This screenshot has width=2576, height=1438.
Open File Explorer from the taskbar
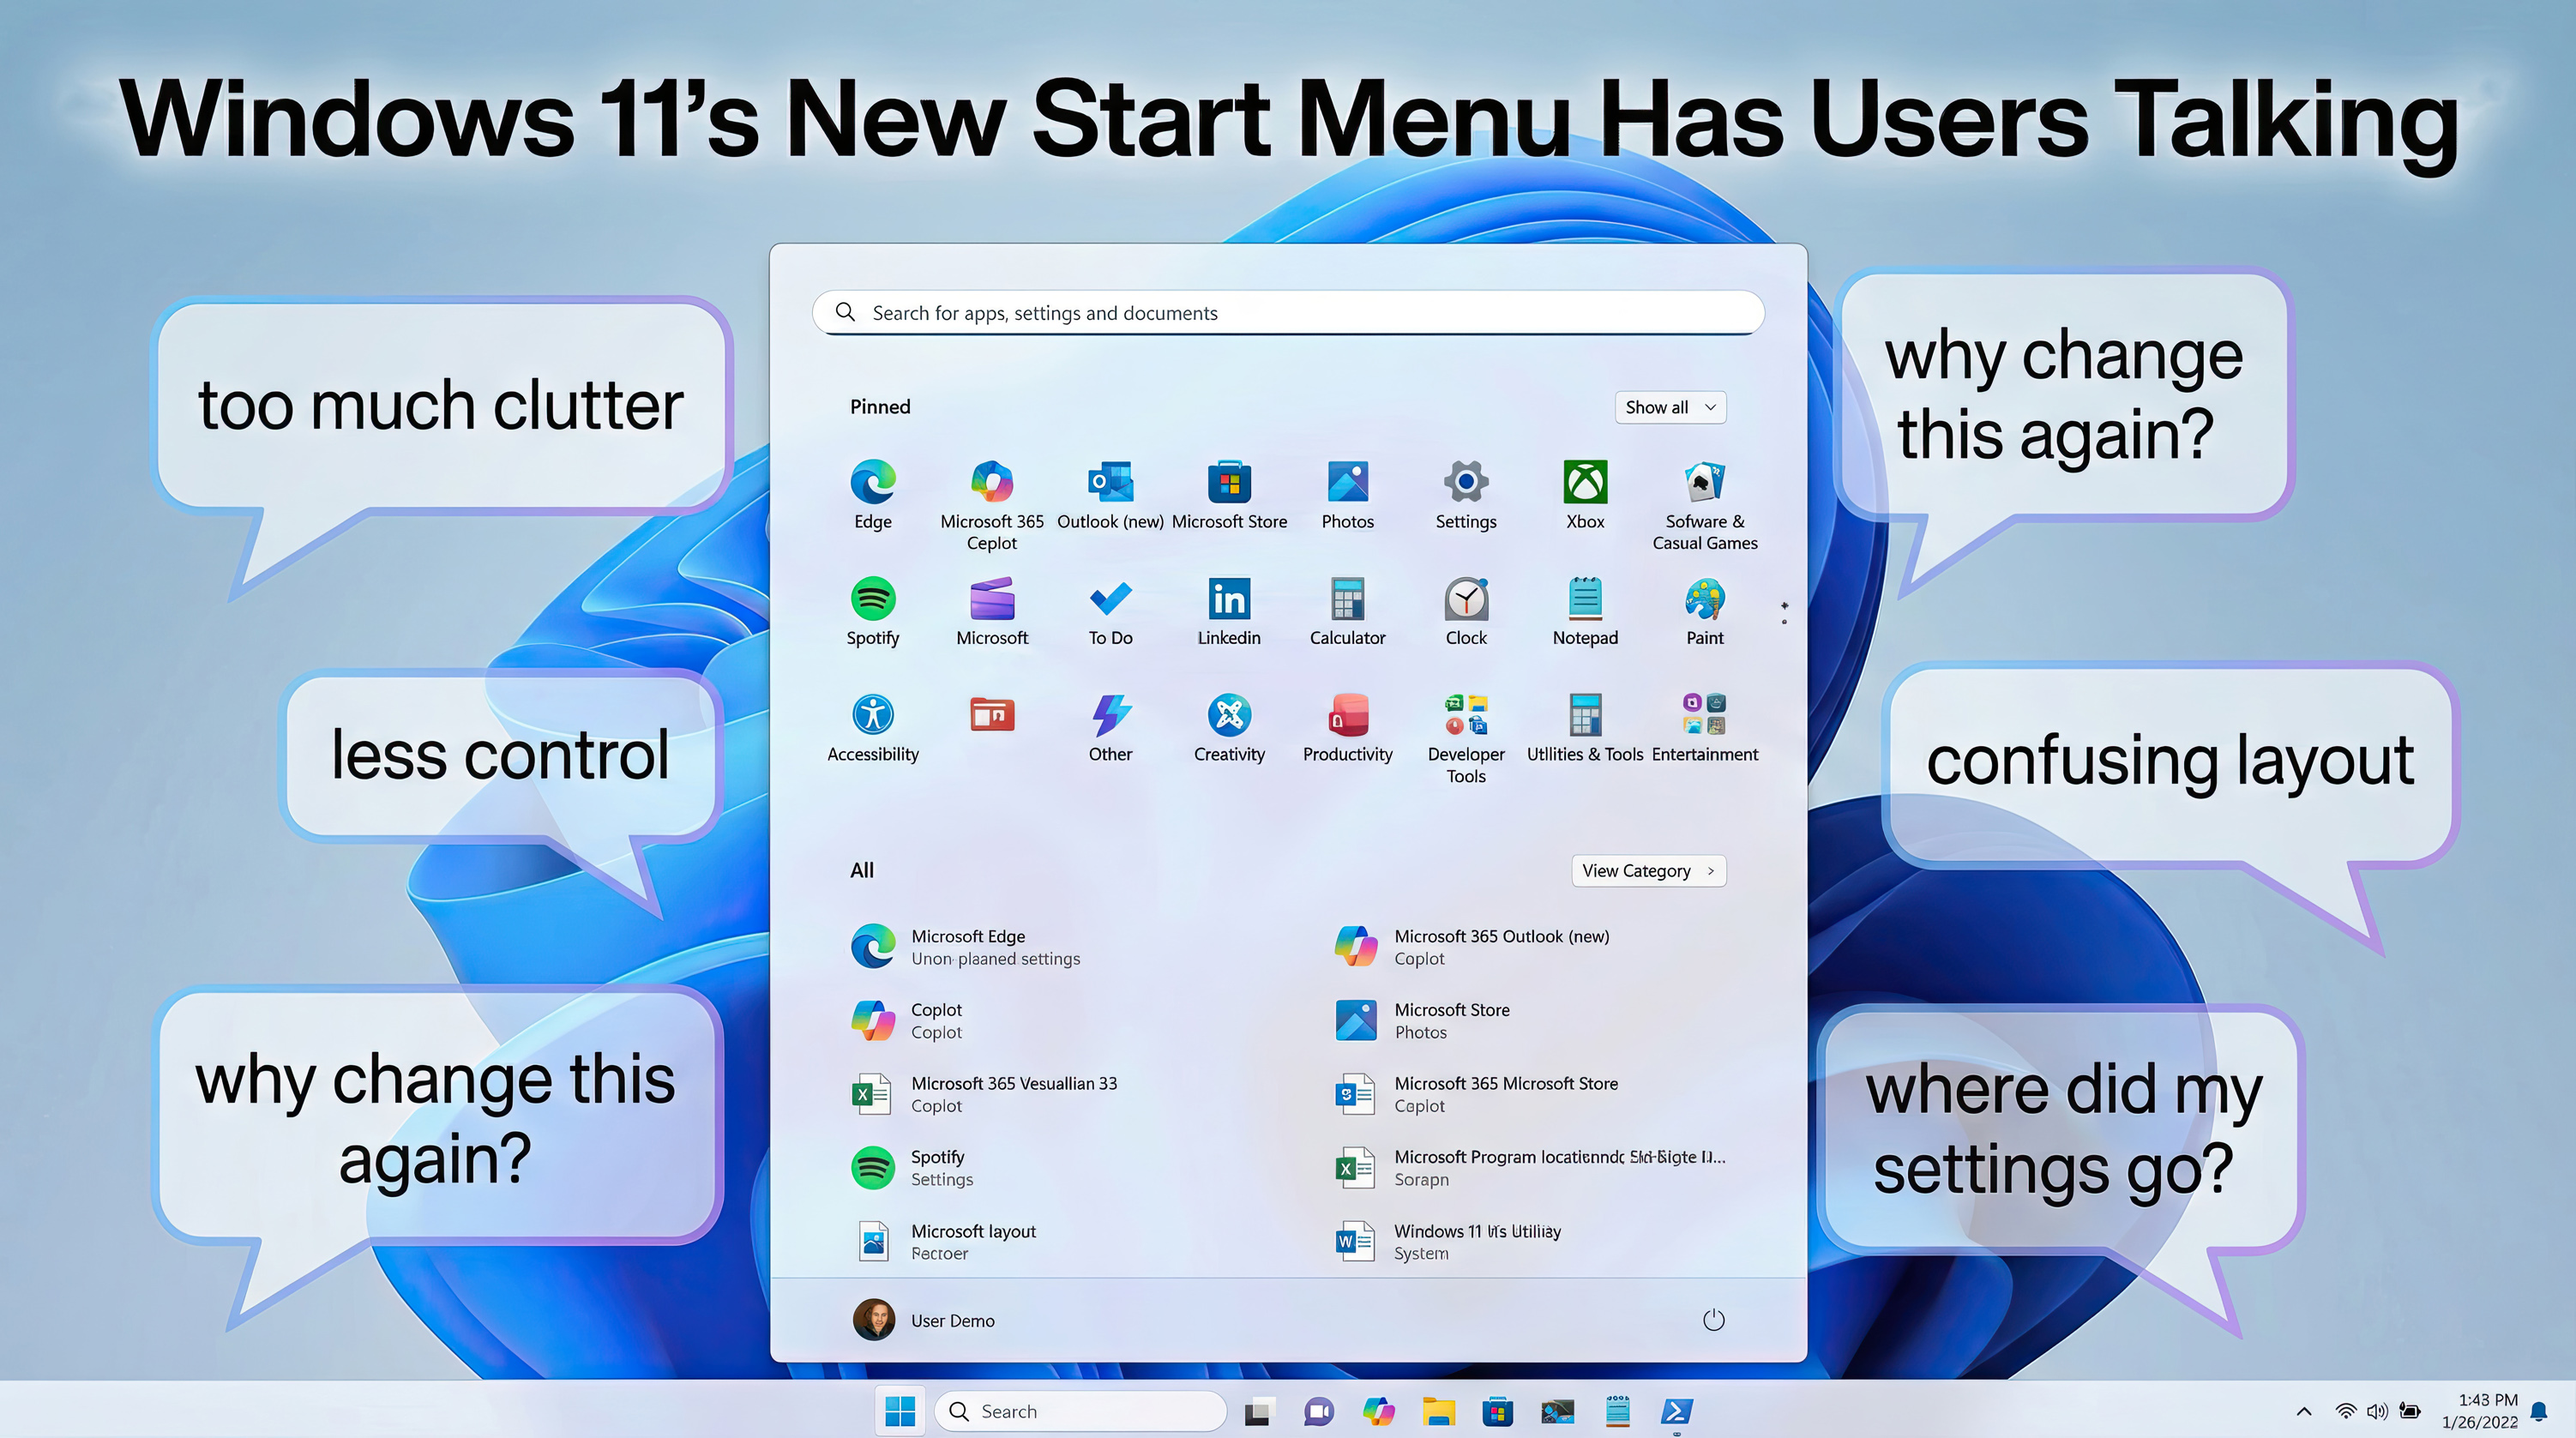(x=1438, y=1411)
